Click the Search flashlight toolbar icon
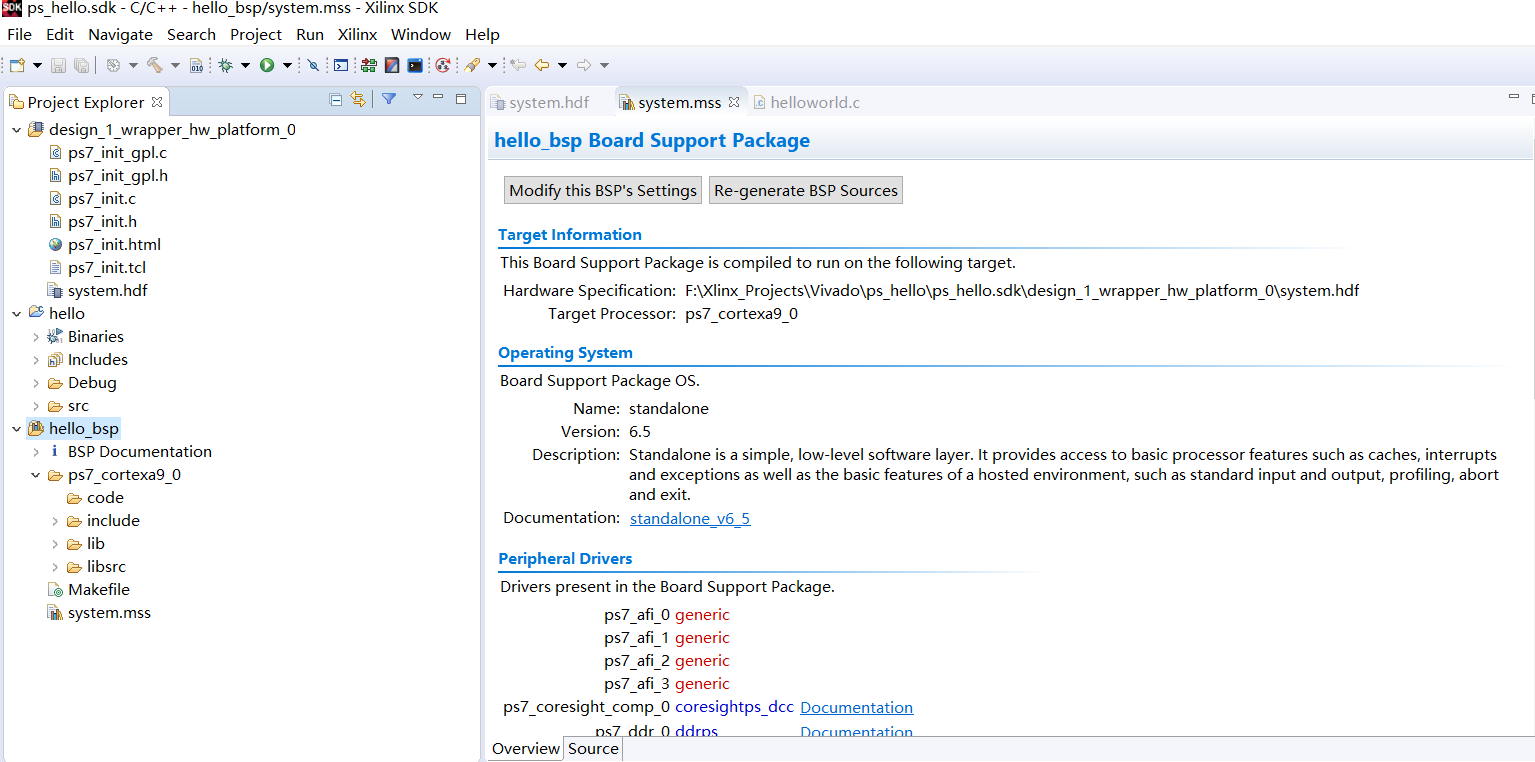This screenshot has width=1535, height=762. [473, 65]
